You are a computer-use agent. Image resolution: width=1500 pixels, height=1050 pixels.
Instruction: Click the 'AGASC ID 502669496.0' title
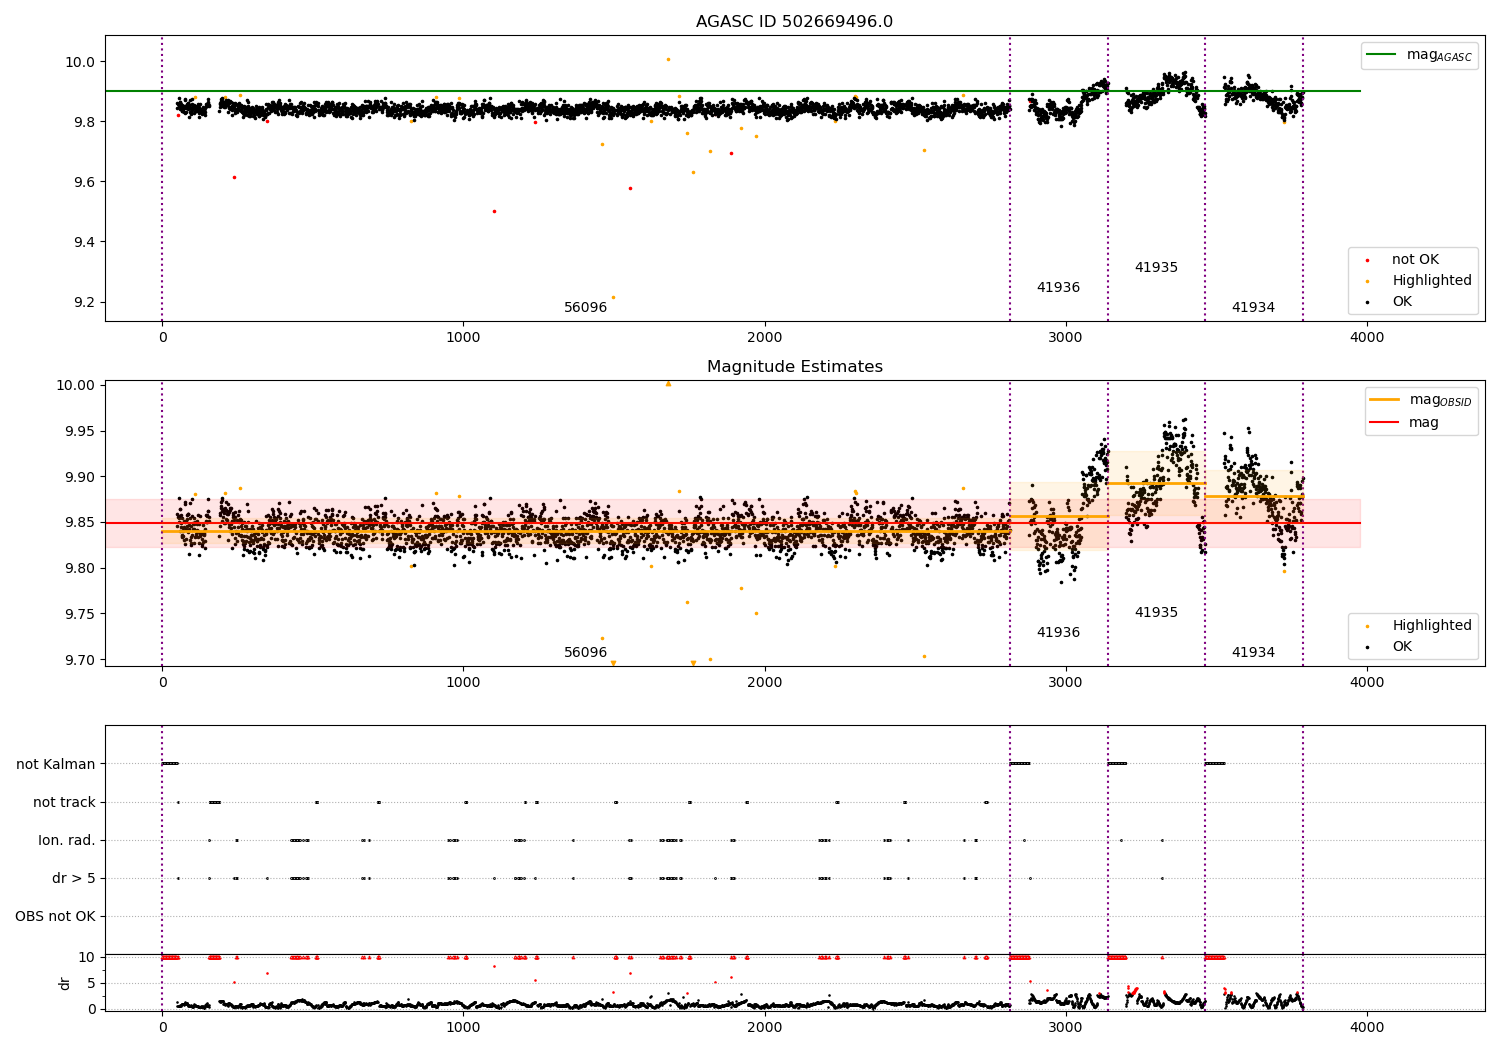794,22
